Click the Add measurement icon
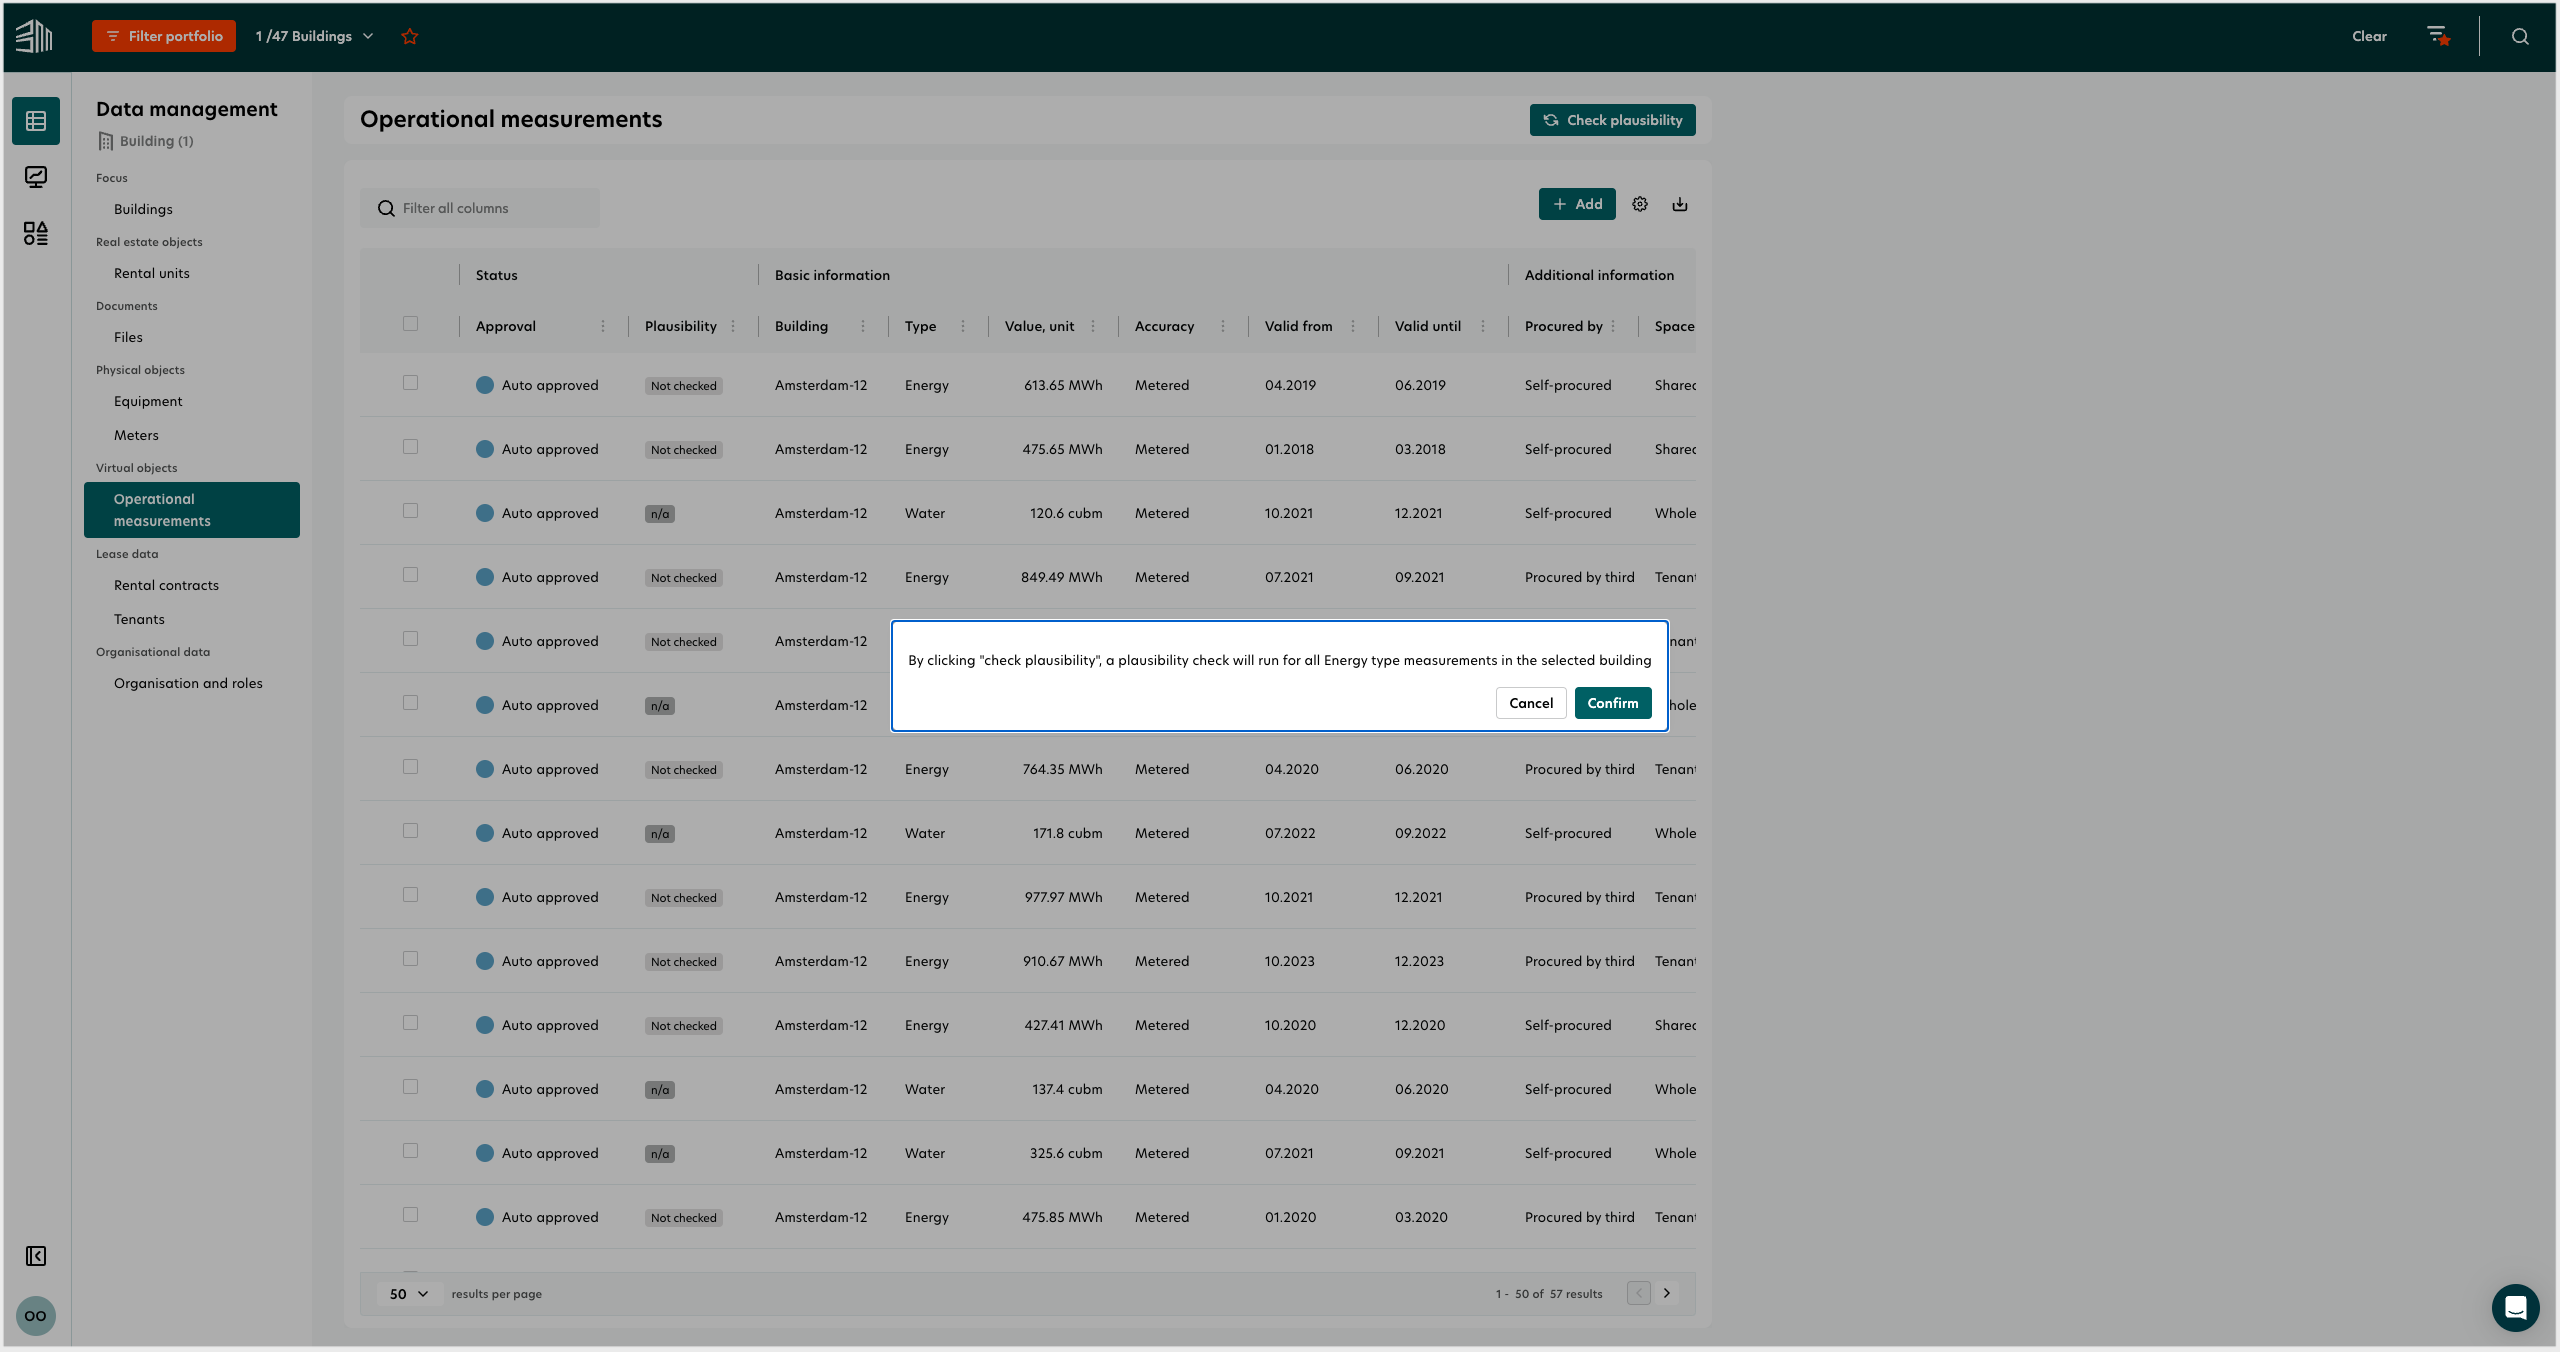Viewport: 2560px width, 1352px height. (x=1576, y=203)
